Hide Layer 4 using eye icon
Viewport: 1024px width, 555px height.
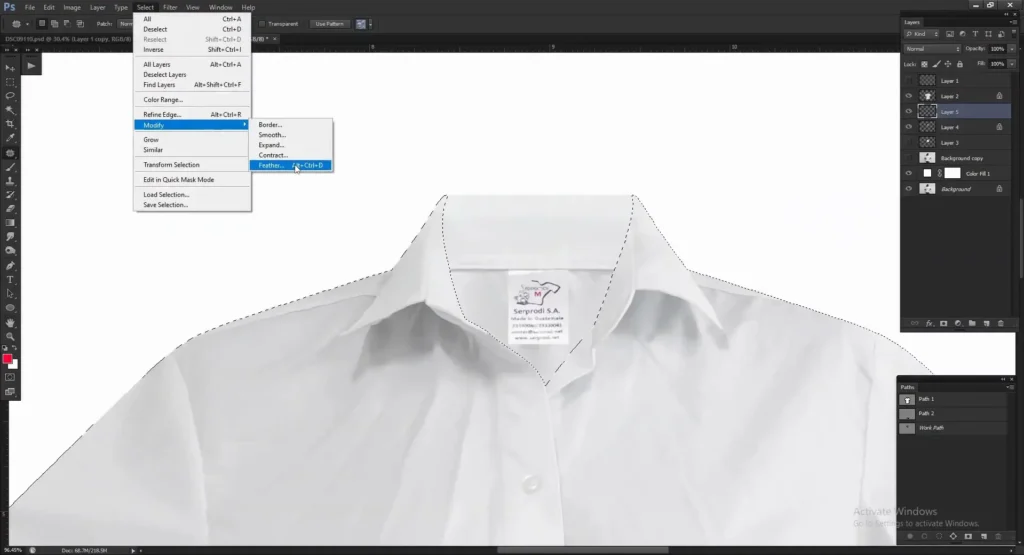[x=908, y=127]
